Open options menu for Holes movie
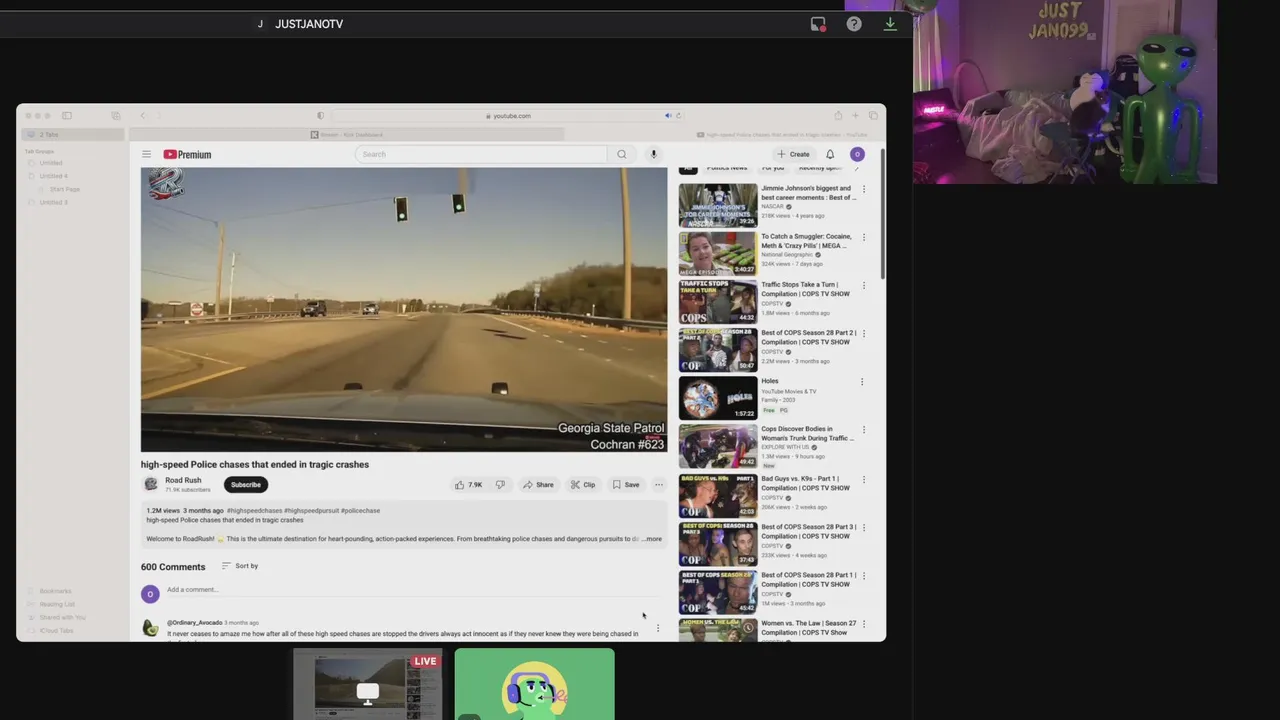The width and height of the screenshot is (1280, 720). 864,381
